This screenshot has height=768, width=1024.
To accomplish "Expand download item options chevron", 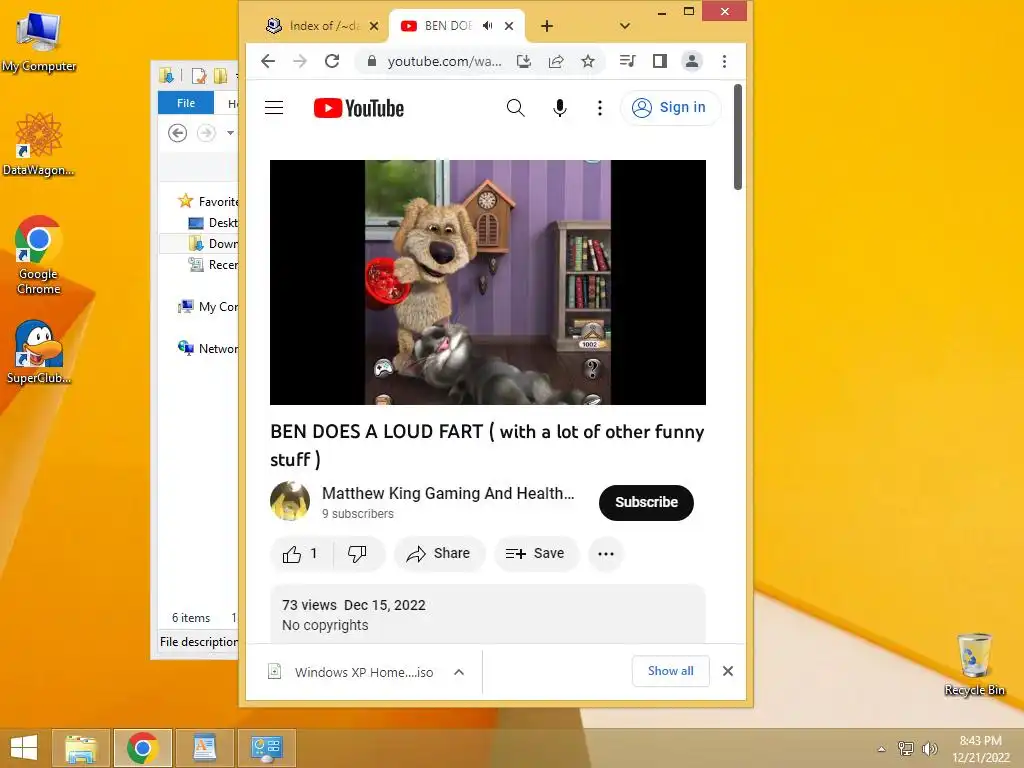I will point(459,672).
